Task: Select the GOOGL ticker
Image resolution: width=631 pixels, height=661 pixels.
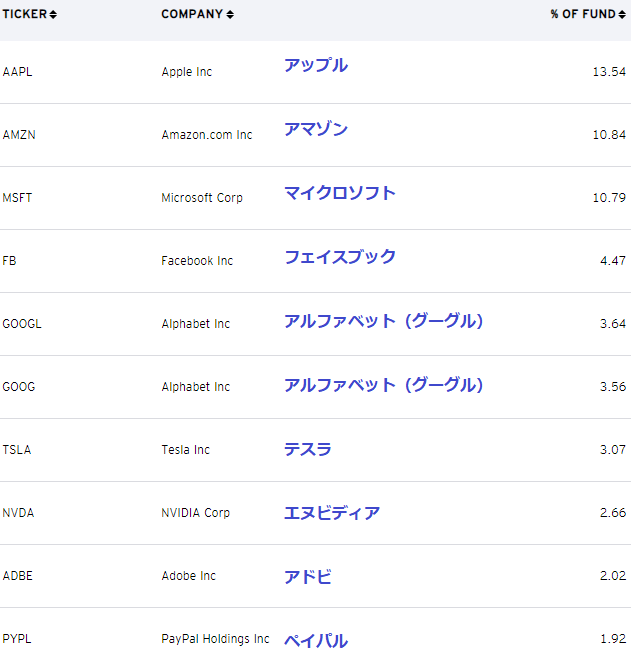Action: click(22, 324)
